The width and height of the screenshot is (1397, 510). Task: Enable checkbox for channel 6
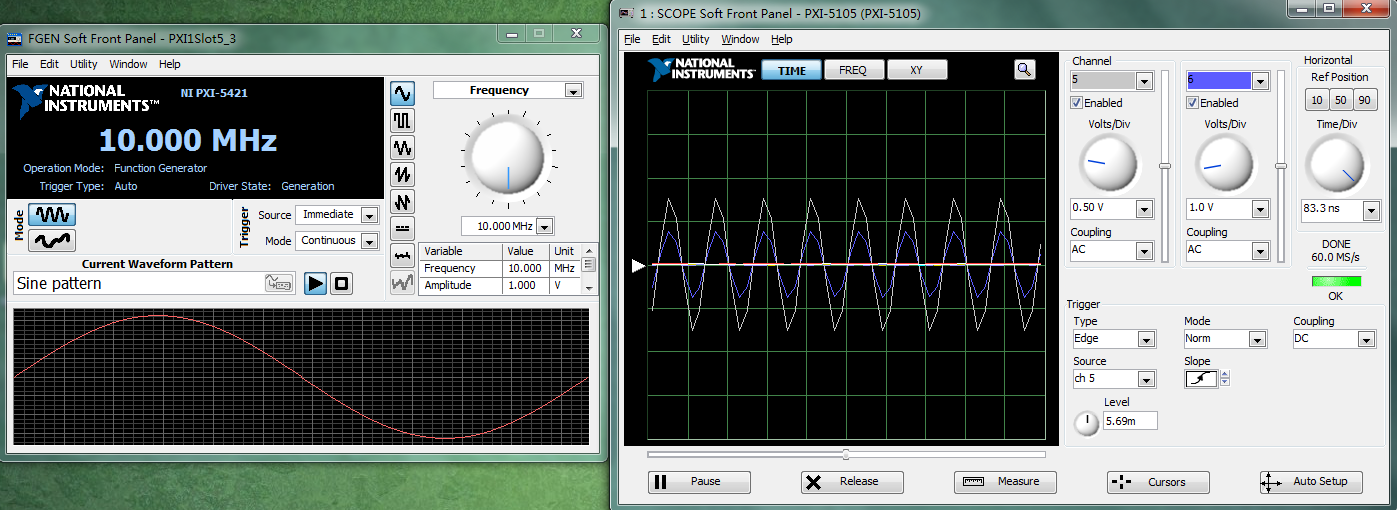pyautogui.click(x=1192, y=103)
